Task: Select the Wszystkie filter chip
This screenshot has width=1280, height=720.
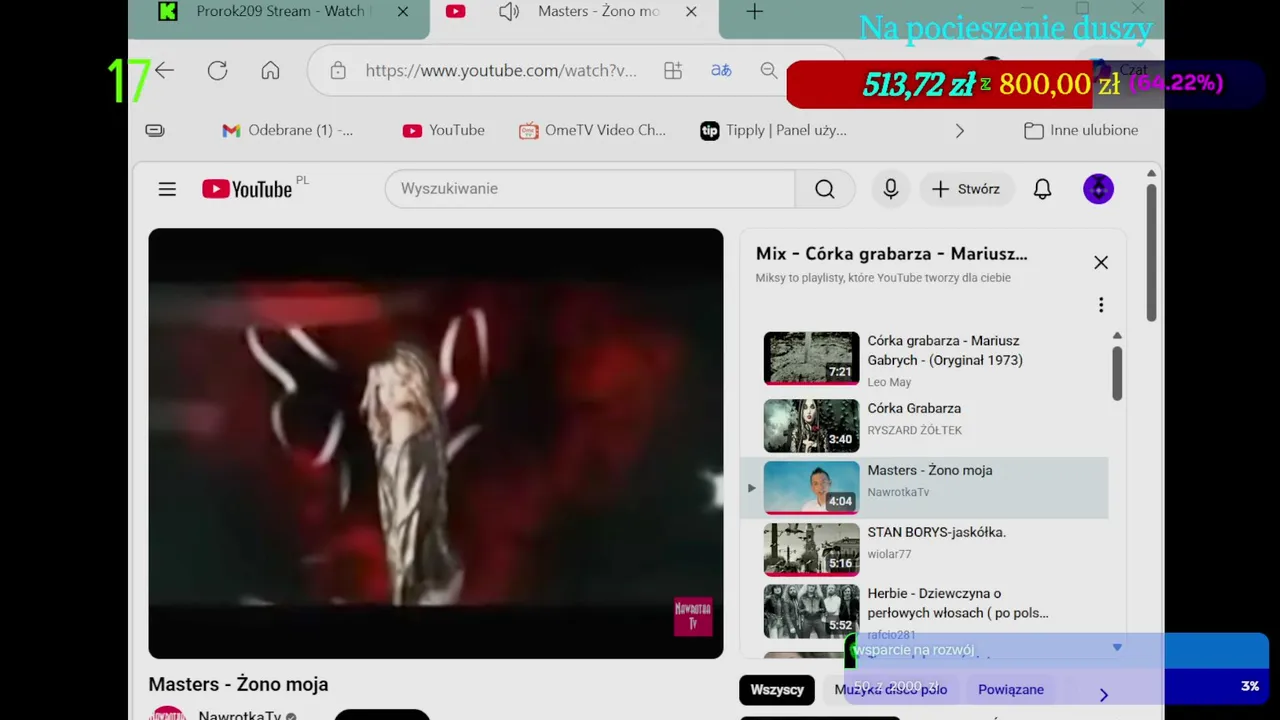Action: click(x=777, y=689)
